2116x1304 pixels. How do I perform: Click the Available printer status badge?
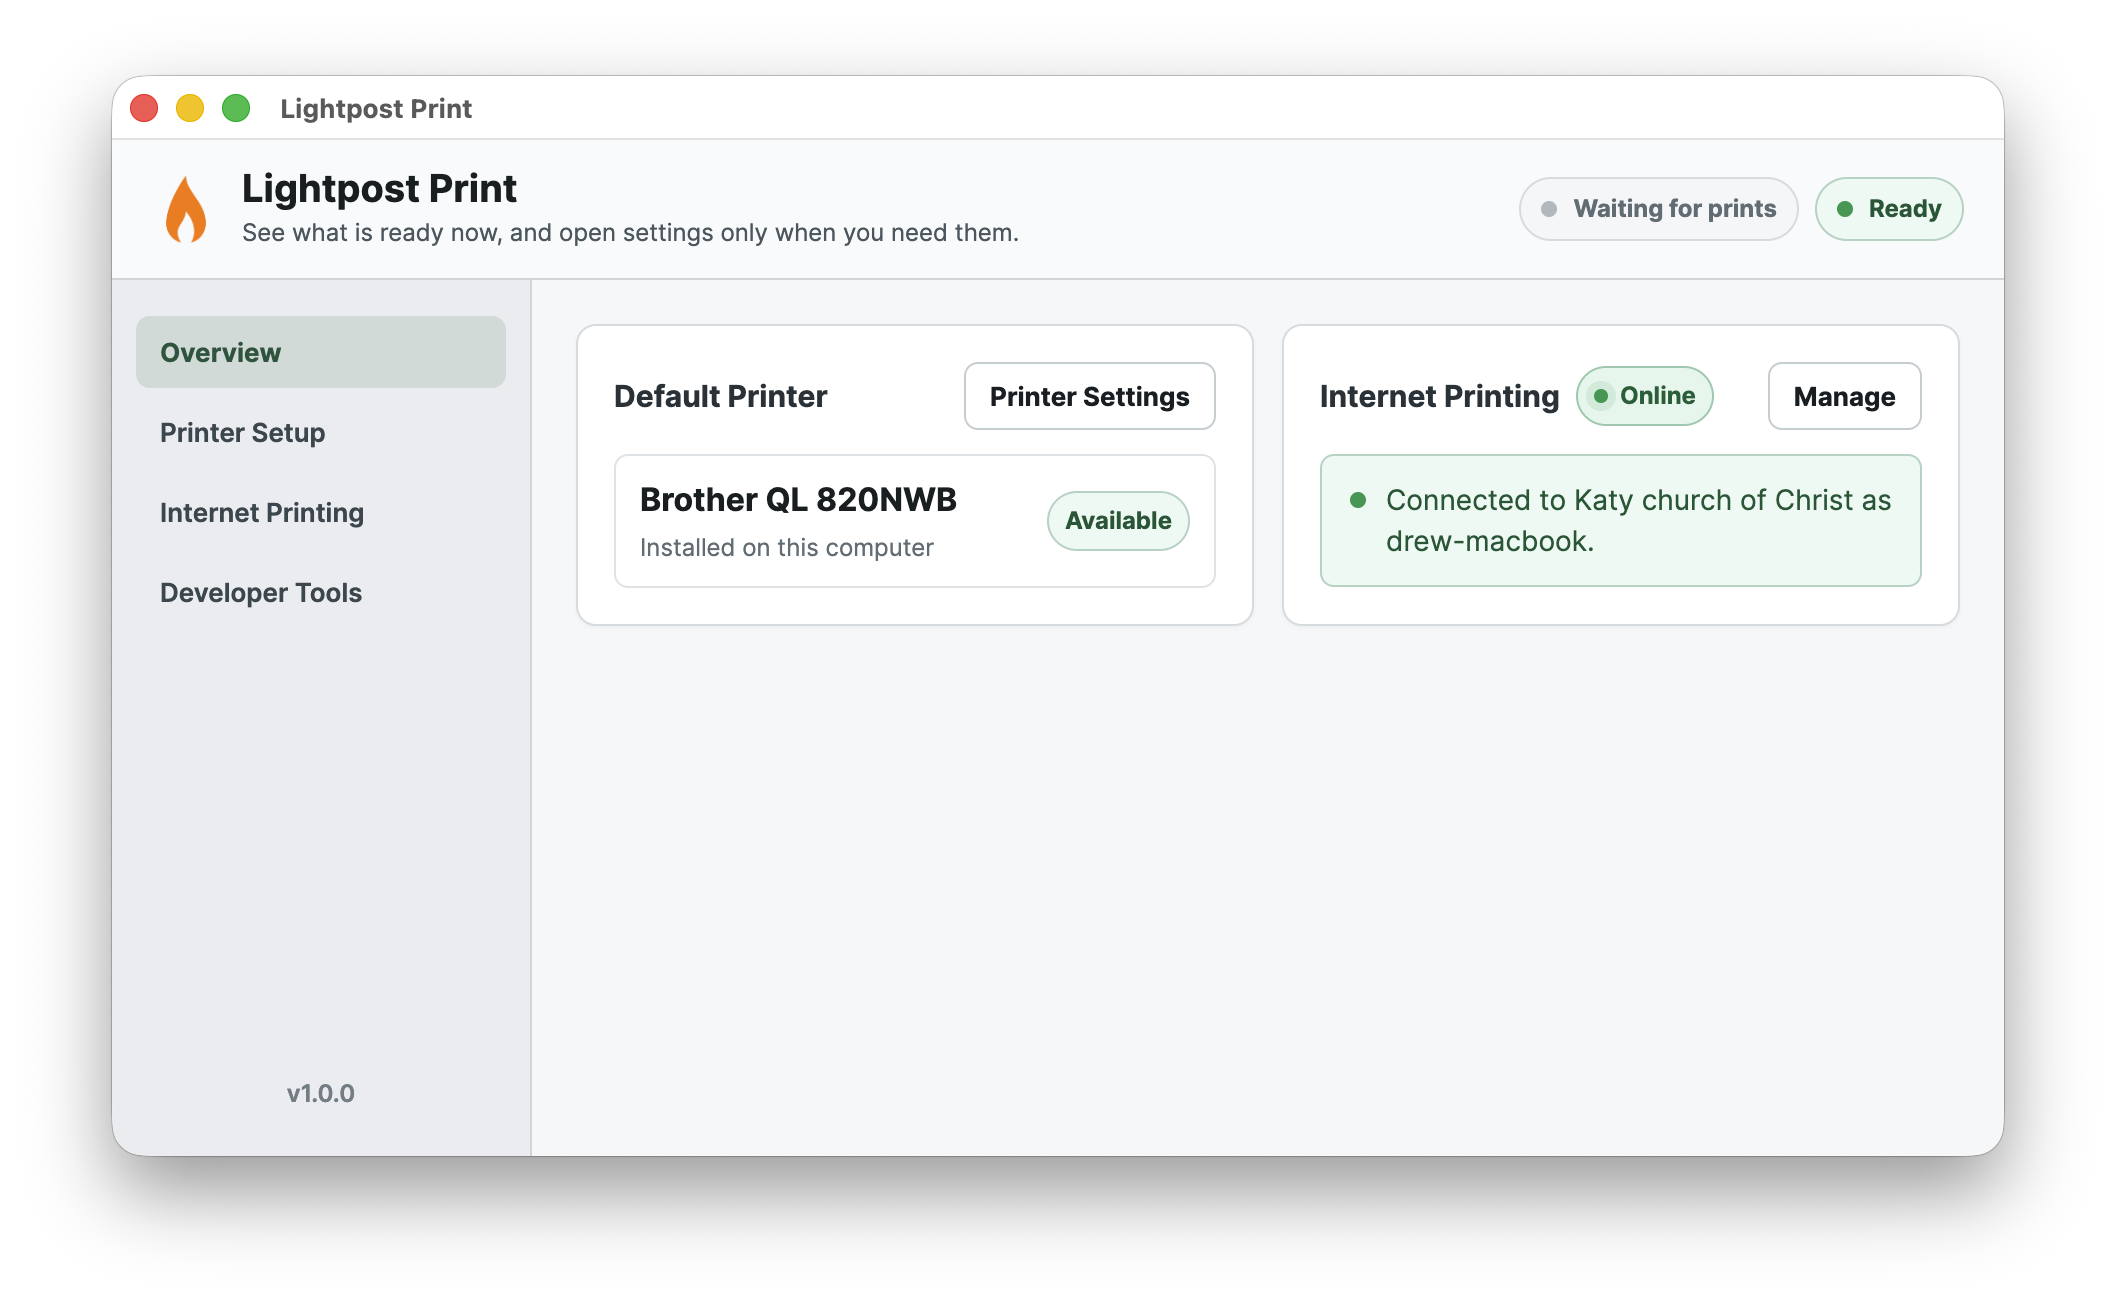1118,520
